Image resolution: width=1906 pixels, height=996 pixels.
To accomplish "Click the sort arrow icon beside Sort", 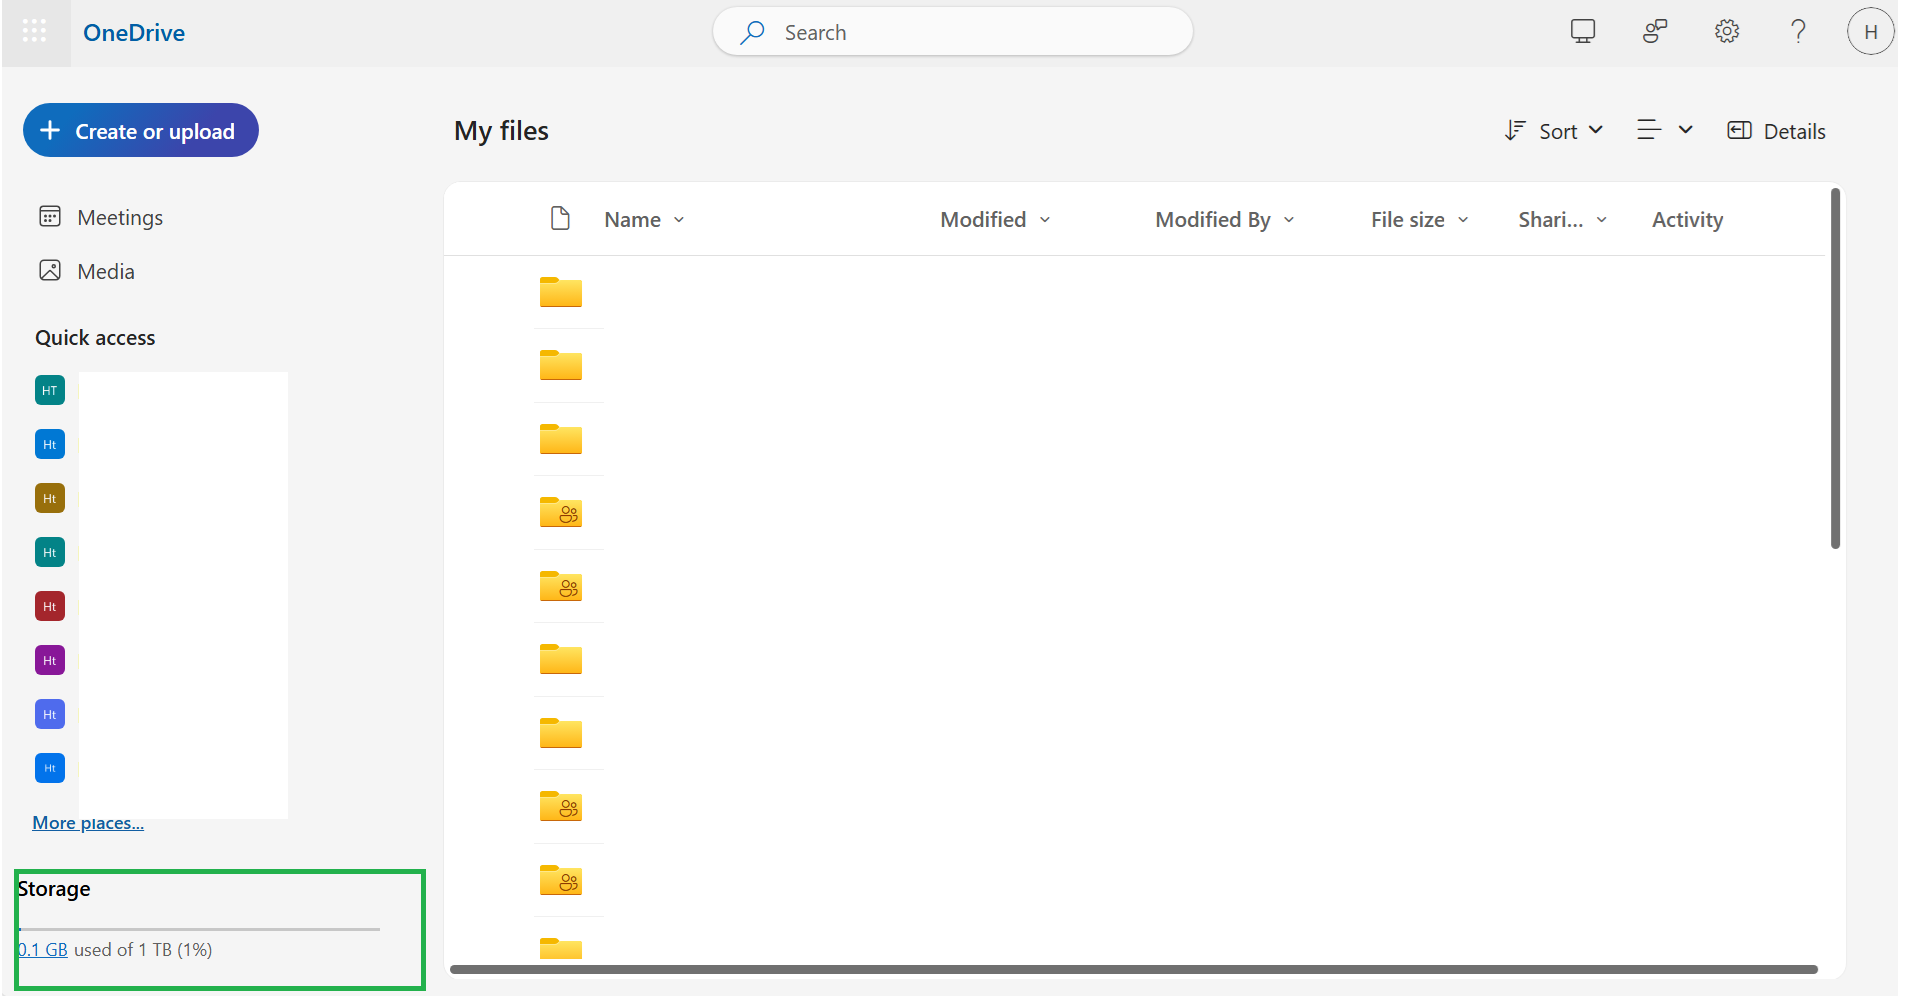I will pyautogui.click(x=1515, y=130).
